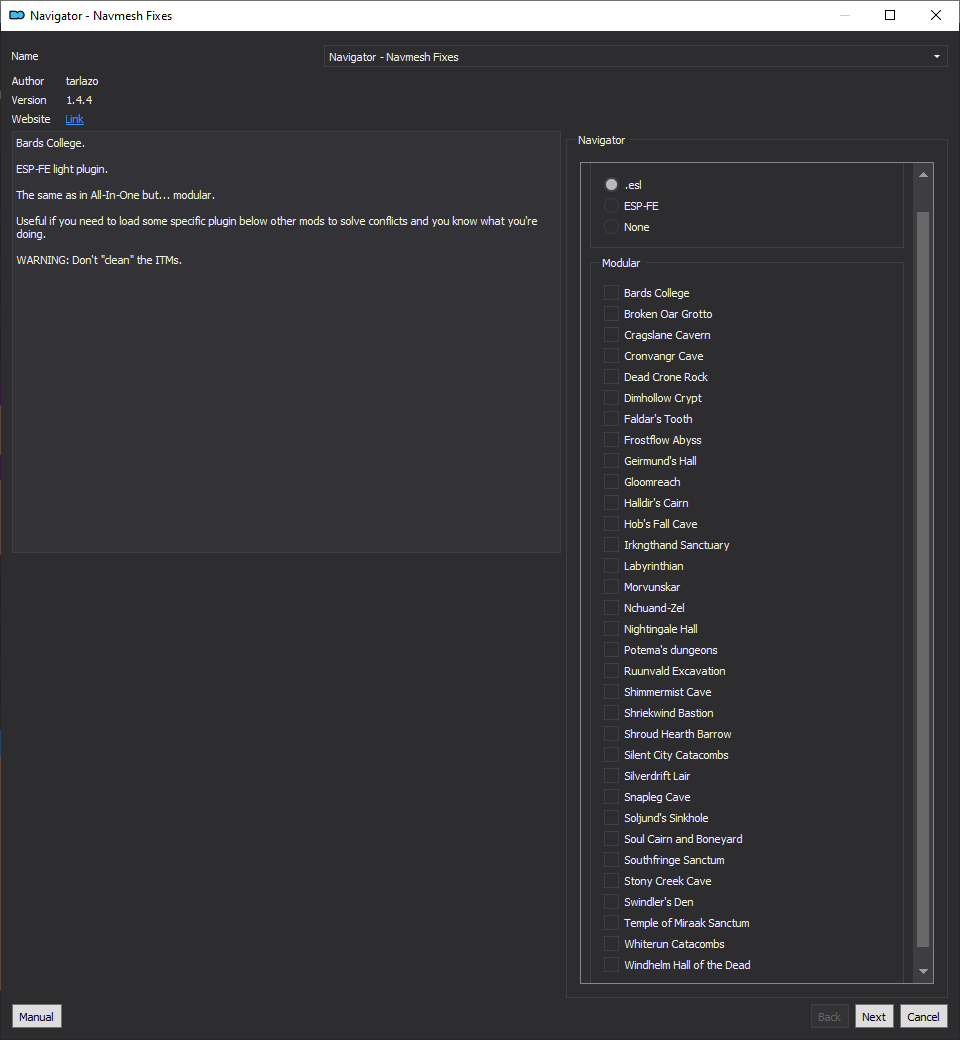This screenshot has width=960, height=1040.
Task: Click the Mod Organizer icon in title bar
Action: [x=17, y=15]
